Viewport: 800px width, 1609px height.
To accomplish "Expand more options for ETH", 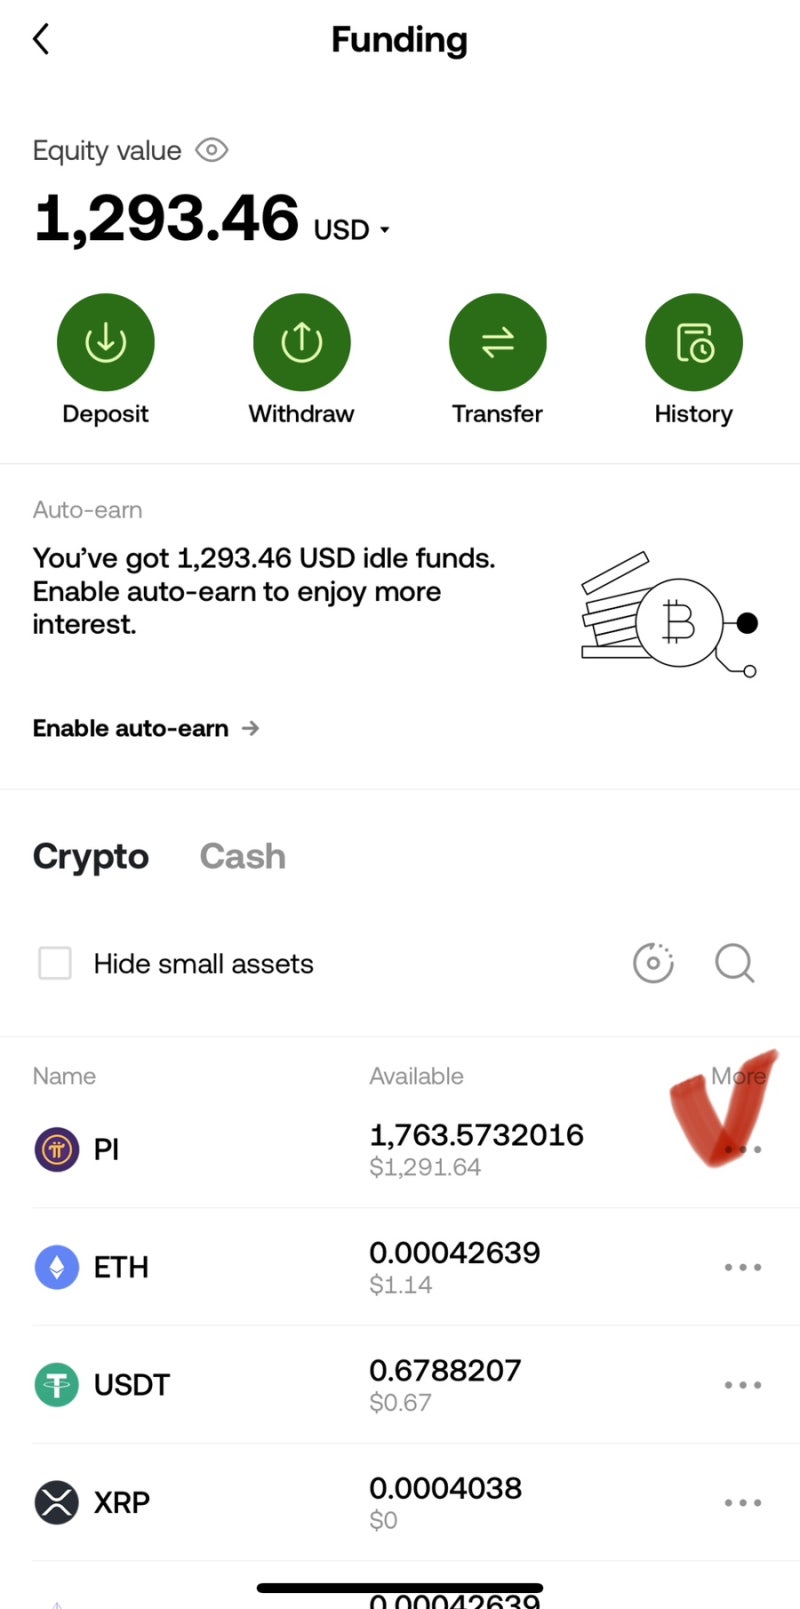I will click(x=742, y=1267).
